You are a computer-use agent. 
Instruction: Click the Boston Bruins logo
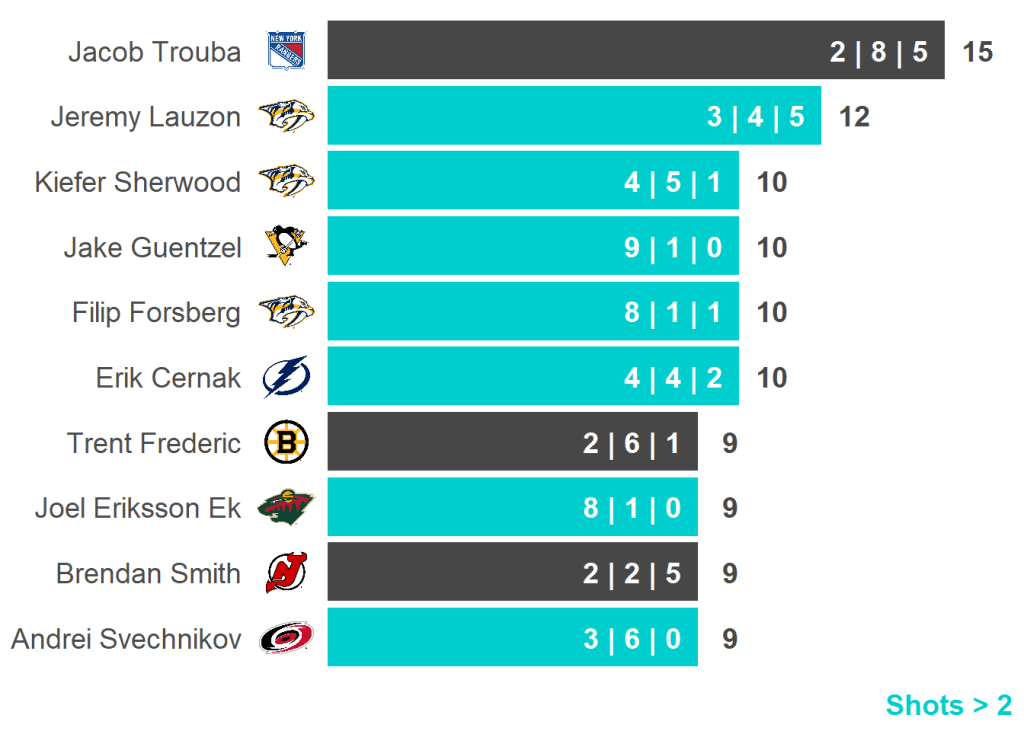pos(286,443)
